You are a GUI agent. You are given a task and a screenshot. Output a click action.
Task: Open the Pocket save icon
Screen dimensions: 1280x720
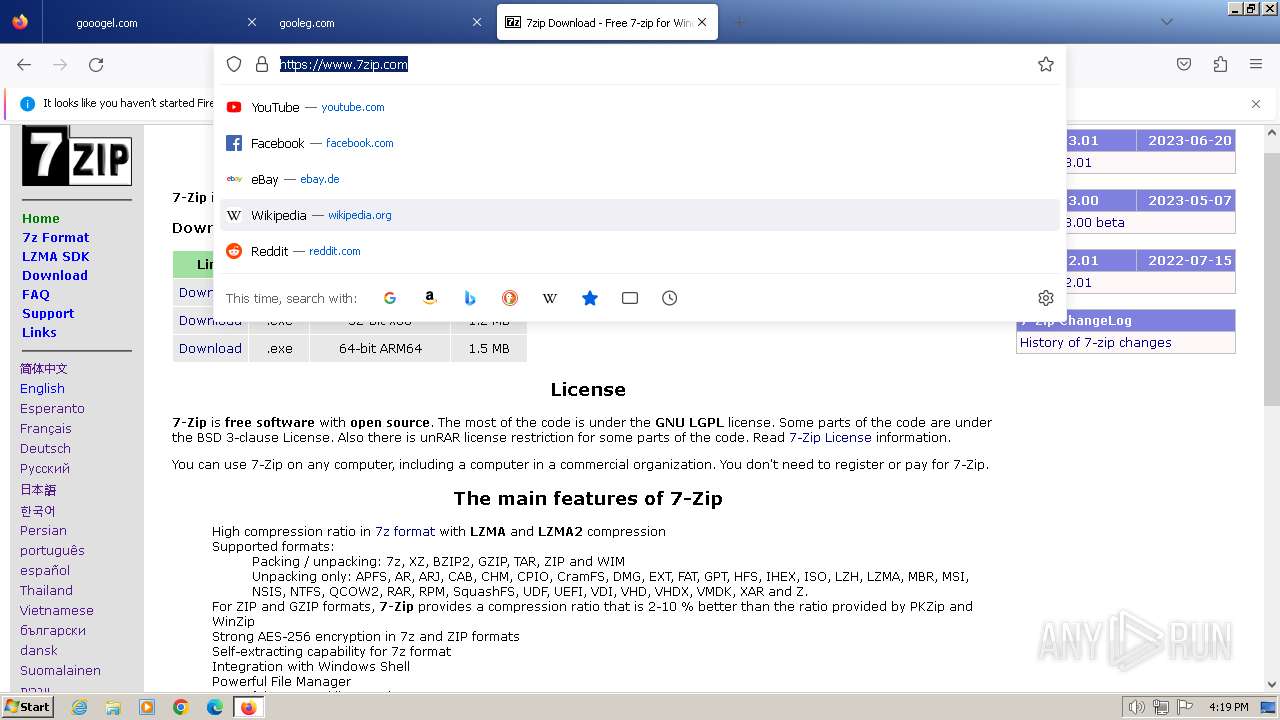pos(1184,64)
